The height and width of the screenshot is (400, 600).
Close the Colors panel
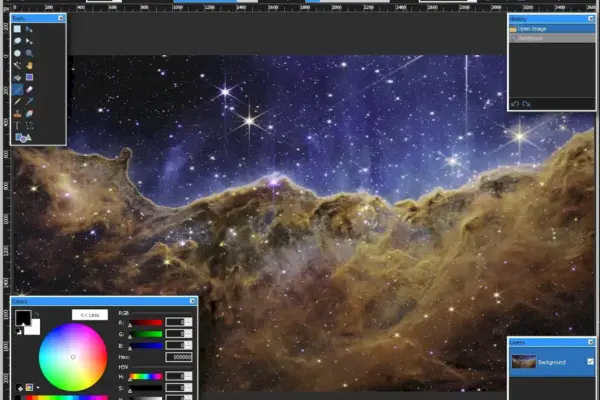(x=192, y=301)
